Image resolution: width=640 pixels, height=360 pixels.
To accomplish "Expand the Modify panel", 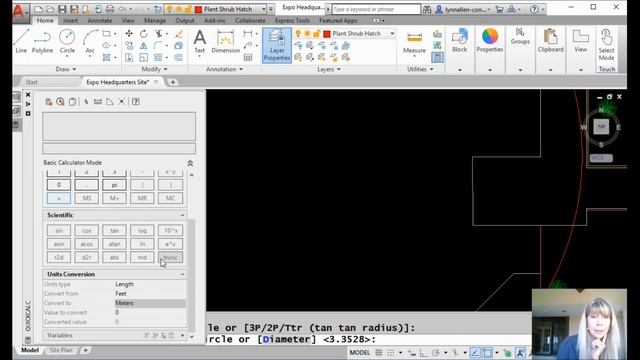I will click(x=154, y=69).
